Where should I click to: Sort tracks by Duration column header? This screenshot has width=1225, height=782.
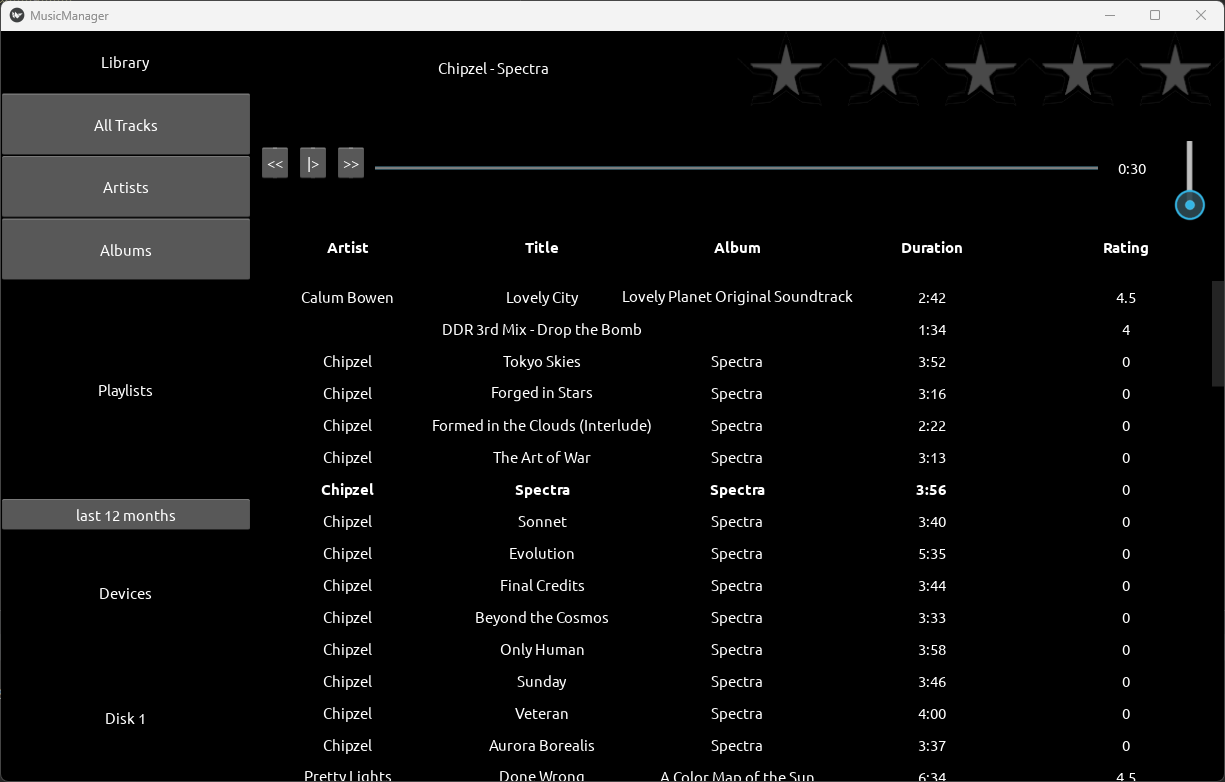coord(931,248)
